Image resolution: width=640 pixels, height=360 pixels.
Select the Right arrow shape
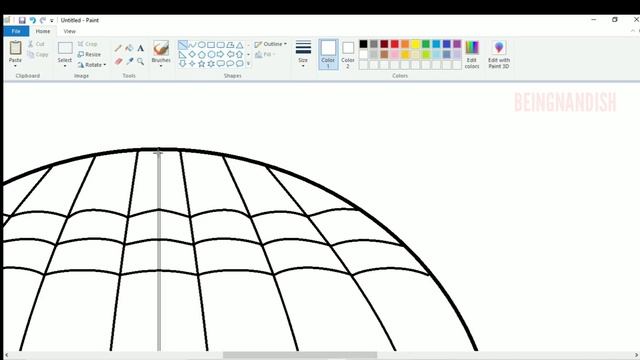(220, 54)
